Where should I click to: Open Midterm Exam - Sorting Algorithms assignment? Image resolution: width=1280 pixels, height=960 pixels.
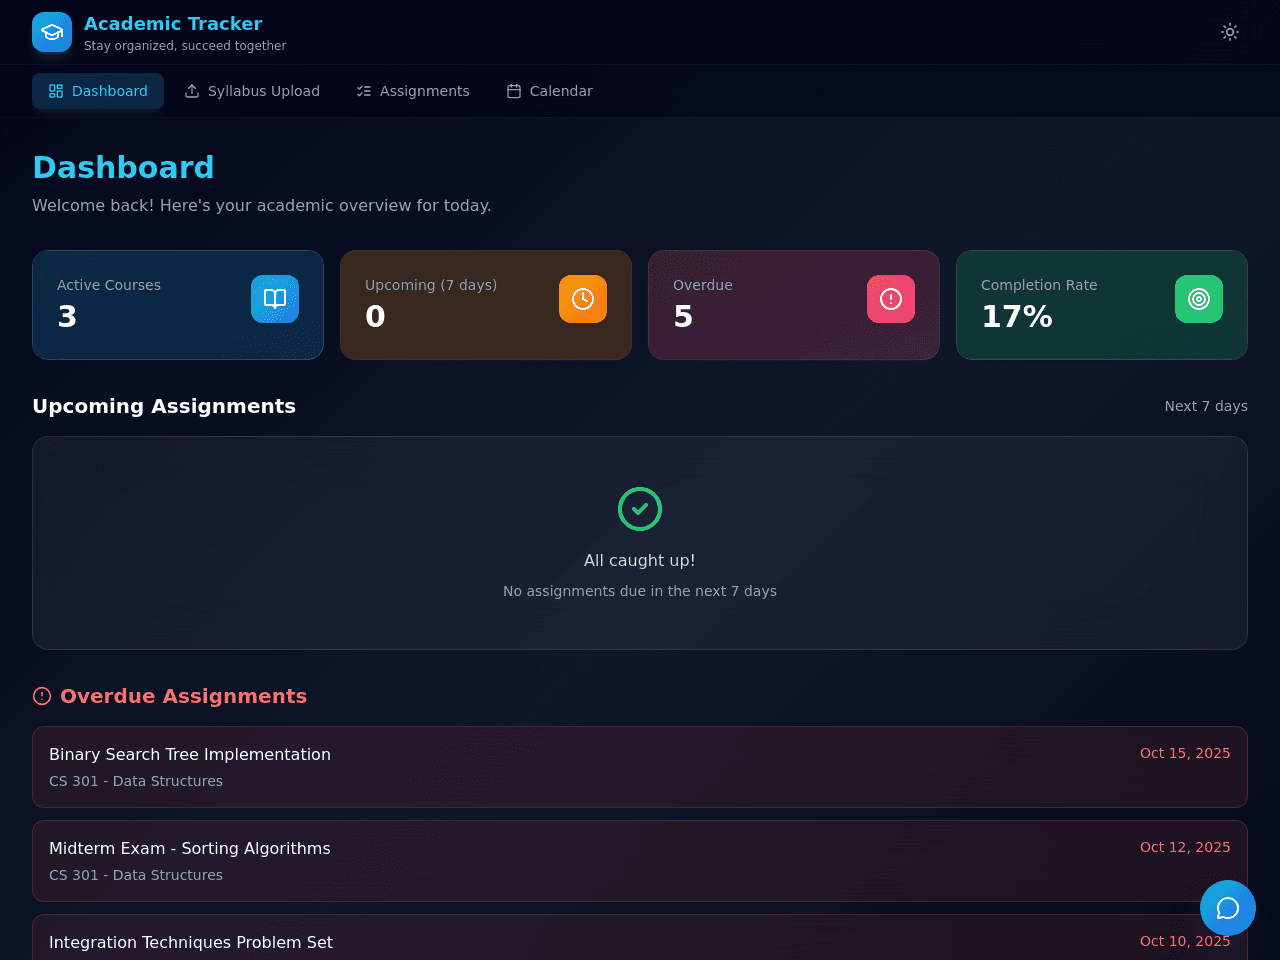point(640,861)
